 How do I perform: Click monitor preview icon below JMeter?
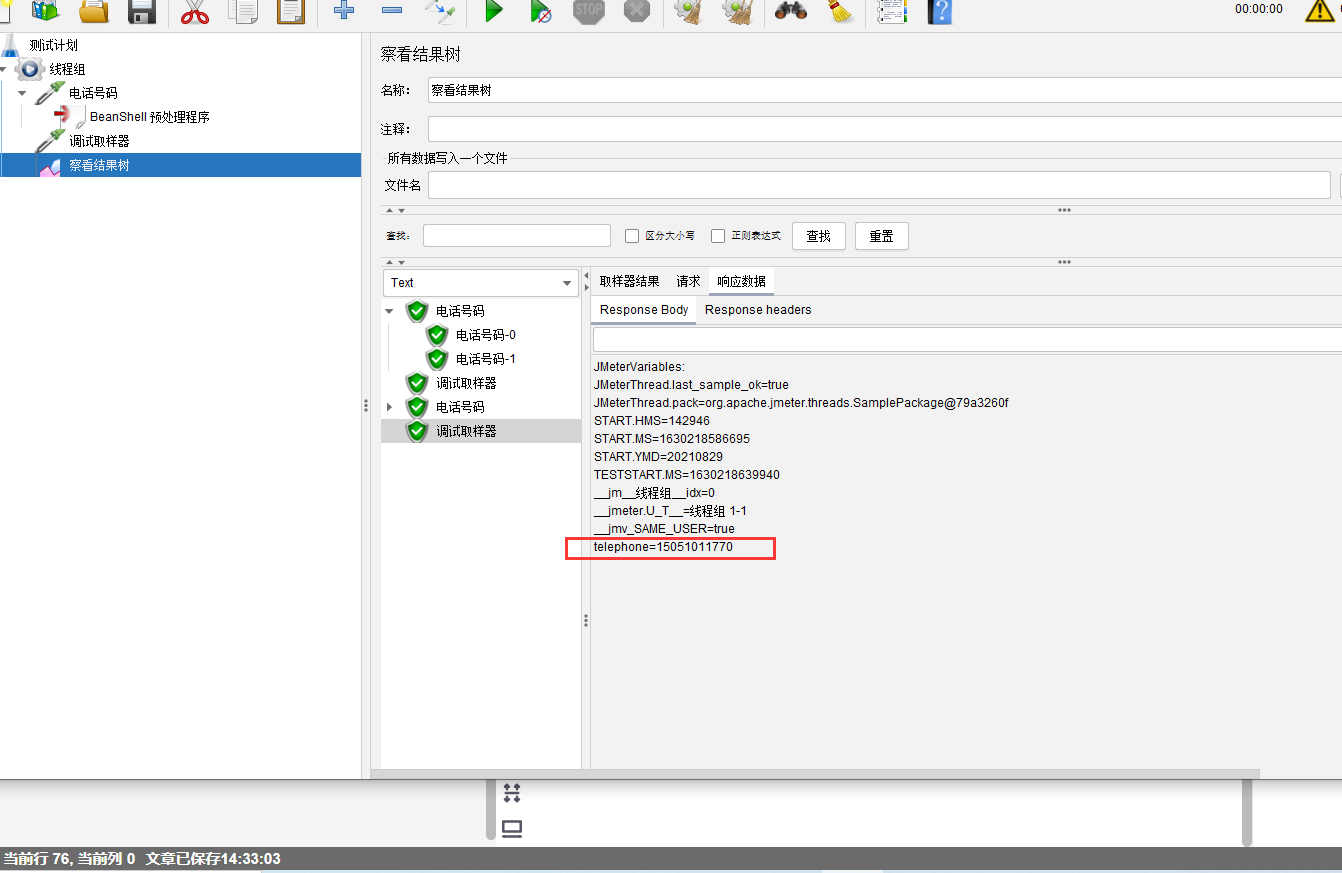512,829
